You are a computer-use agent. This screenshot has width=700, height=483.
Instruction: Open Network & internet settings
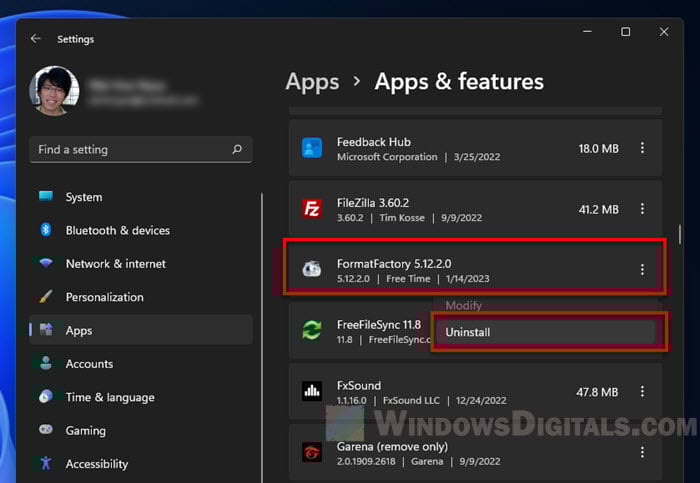[x=141, y=264]
